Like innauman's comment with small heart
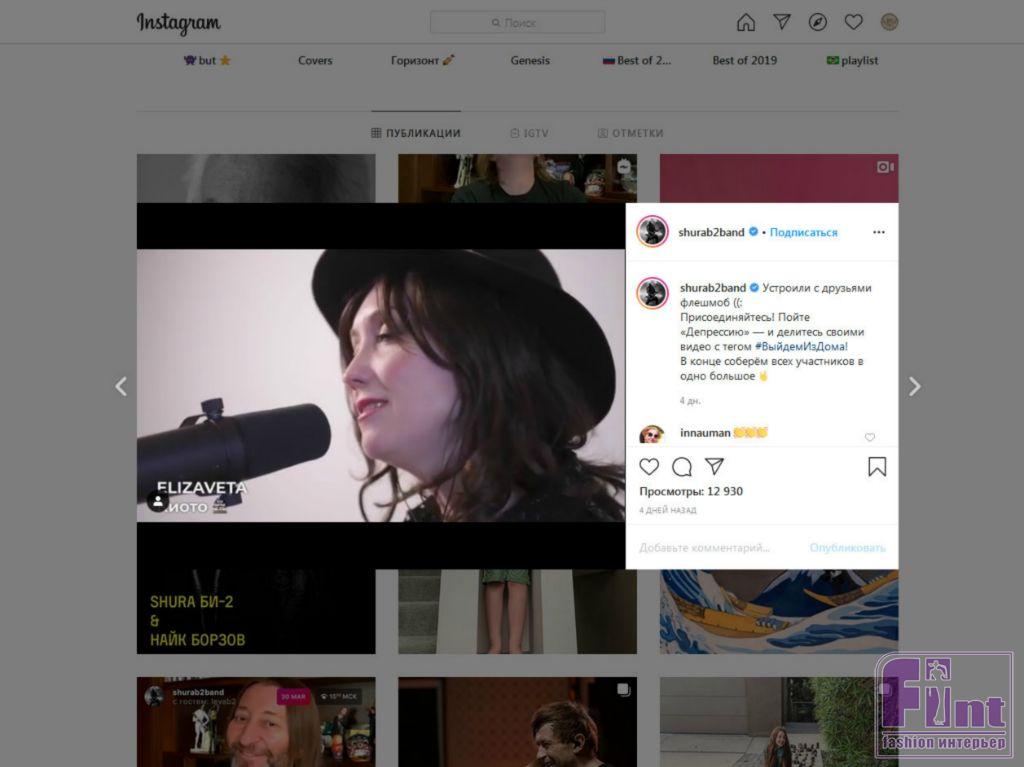This screenshot has height=767, width=1024. 869,437
